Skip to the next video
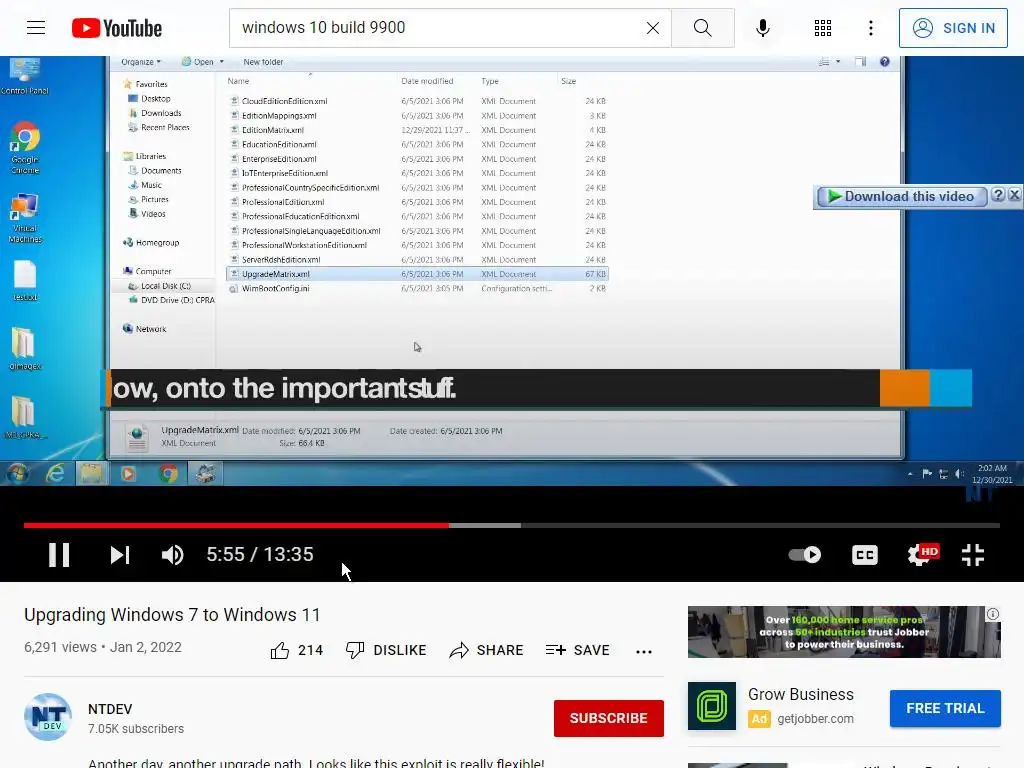The width and height of the screenshot is (1024, 768). tap(120, 555)
